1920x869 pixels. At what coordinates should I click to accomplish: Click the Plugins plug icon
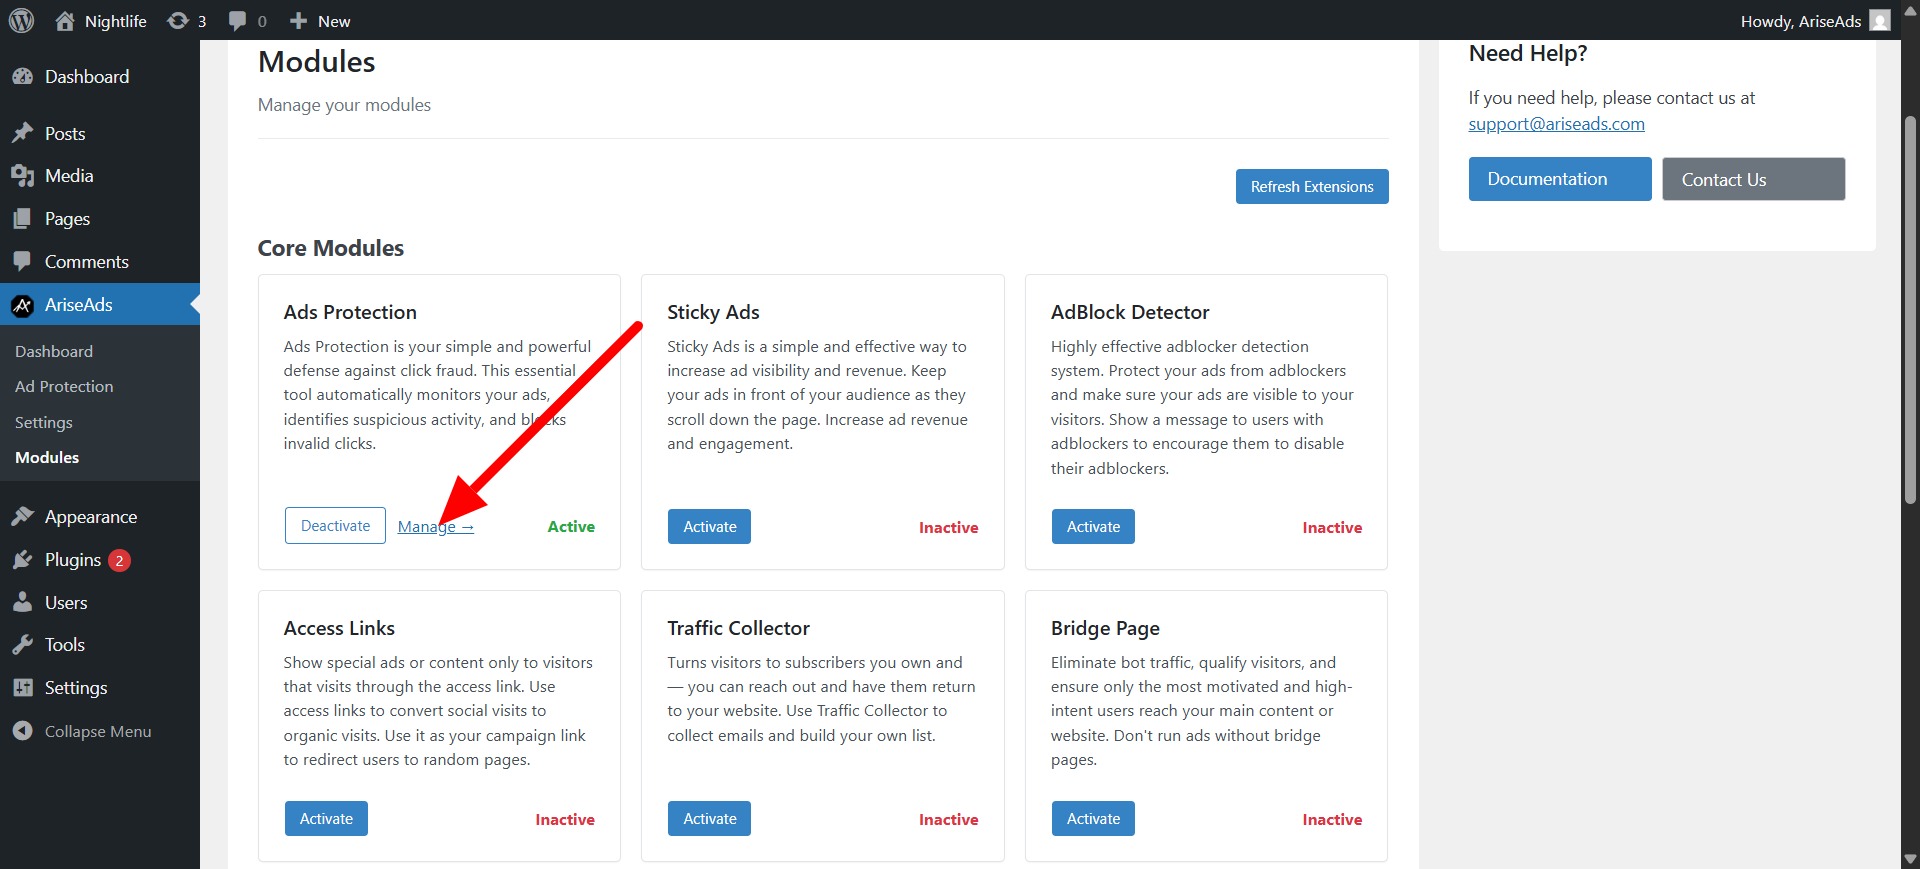click(x=23, y=559)
